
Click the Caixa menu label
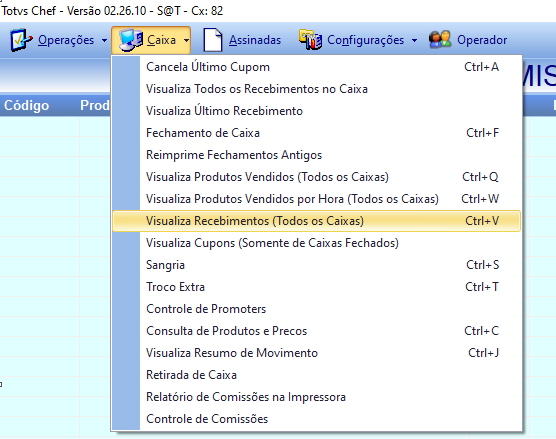tap(161, 40)
